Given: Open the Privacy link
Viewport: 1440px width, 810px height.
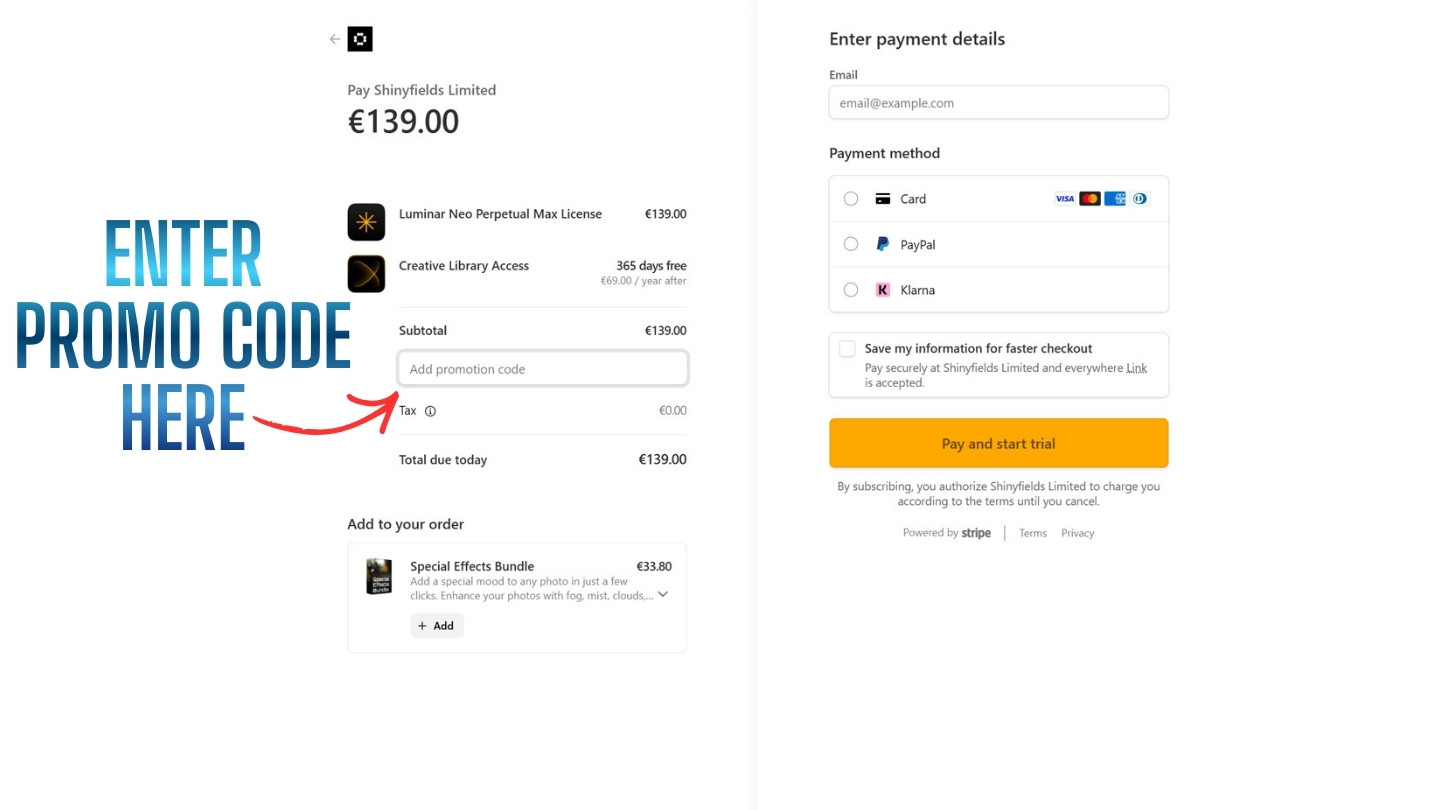Looking at the screenshot, I should pyautogui.click(x=1078, y=533).
